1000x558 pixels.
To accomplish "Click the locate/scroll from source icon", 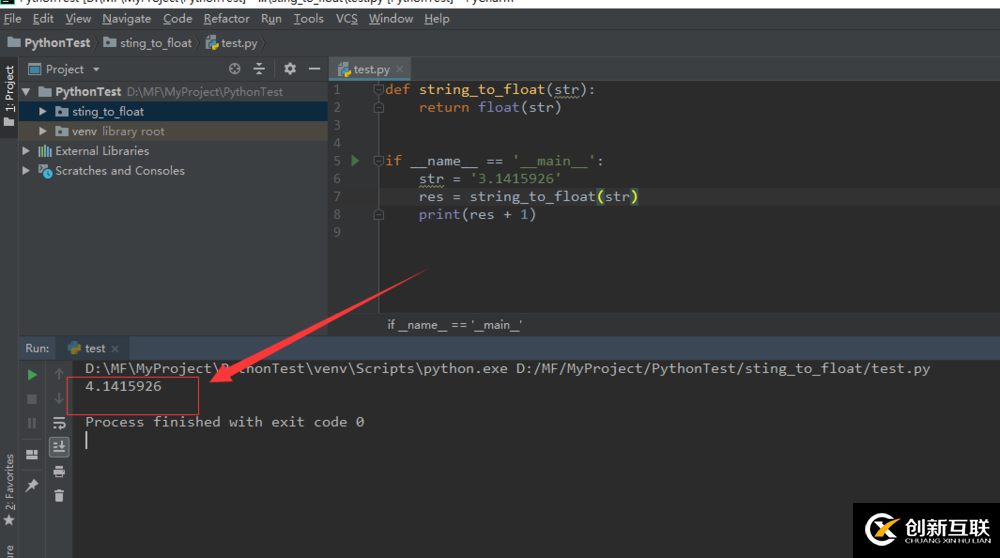I will click(x=235, y=69).
